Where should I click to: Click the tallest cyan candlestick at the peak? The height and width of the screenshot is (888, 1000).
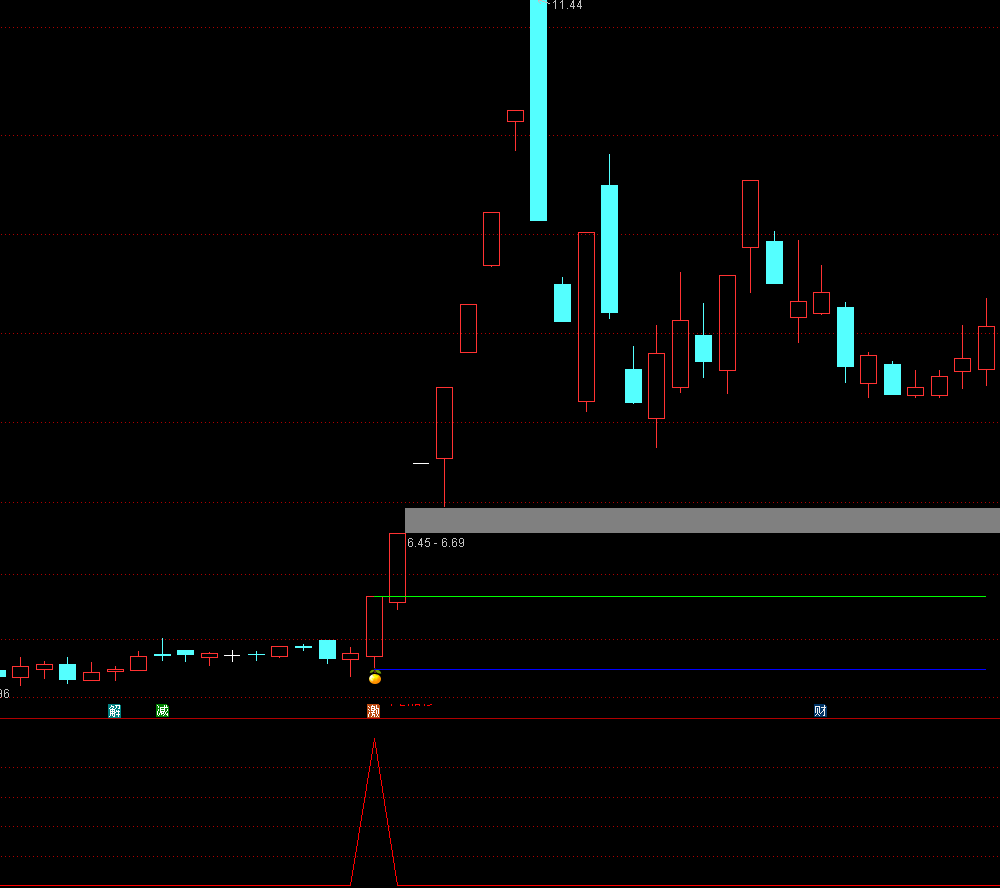click(x=538, y=110)
